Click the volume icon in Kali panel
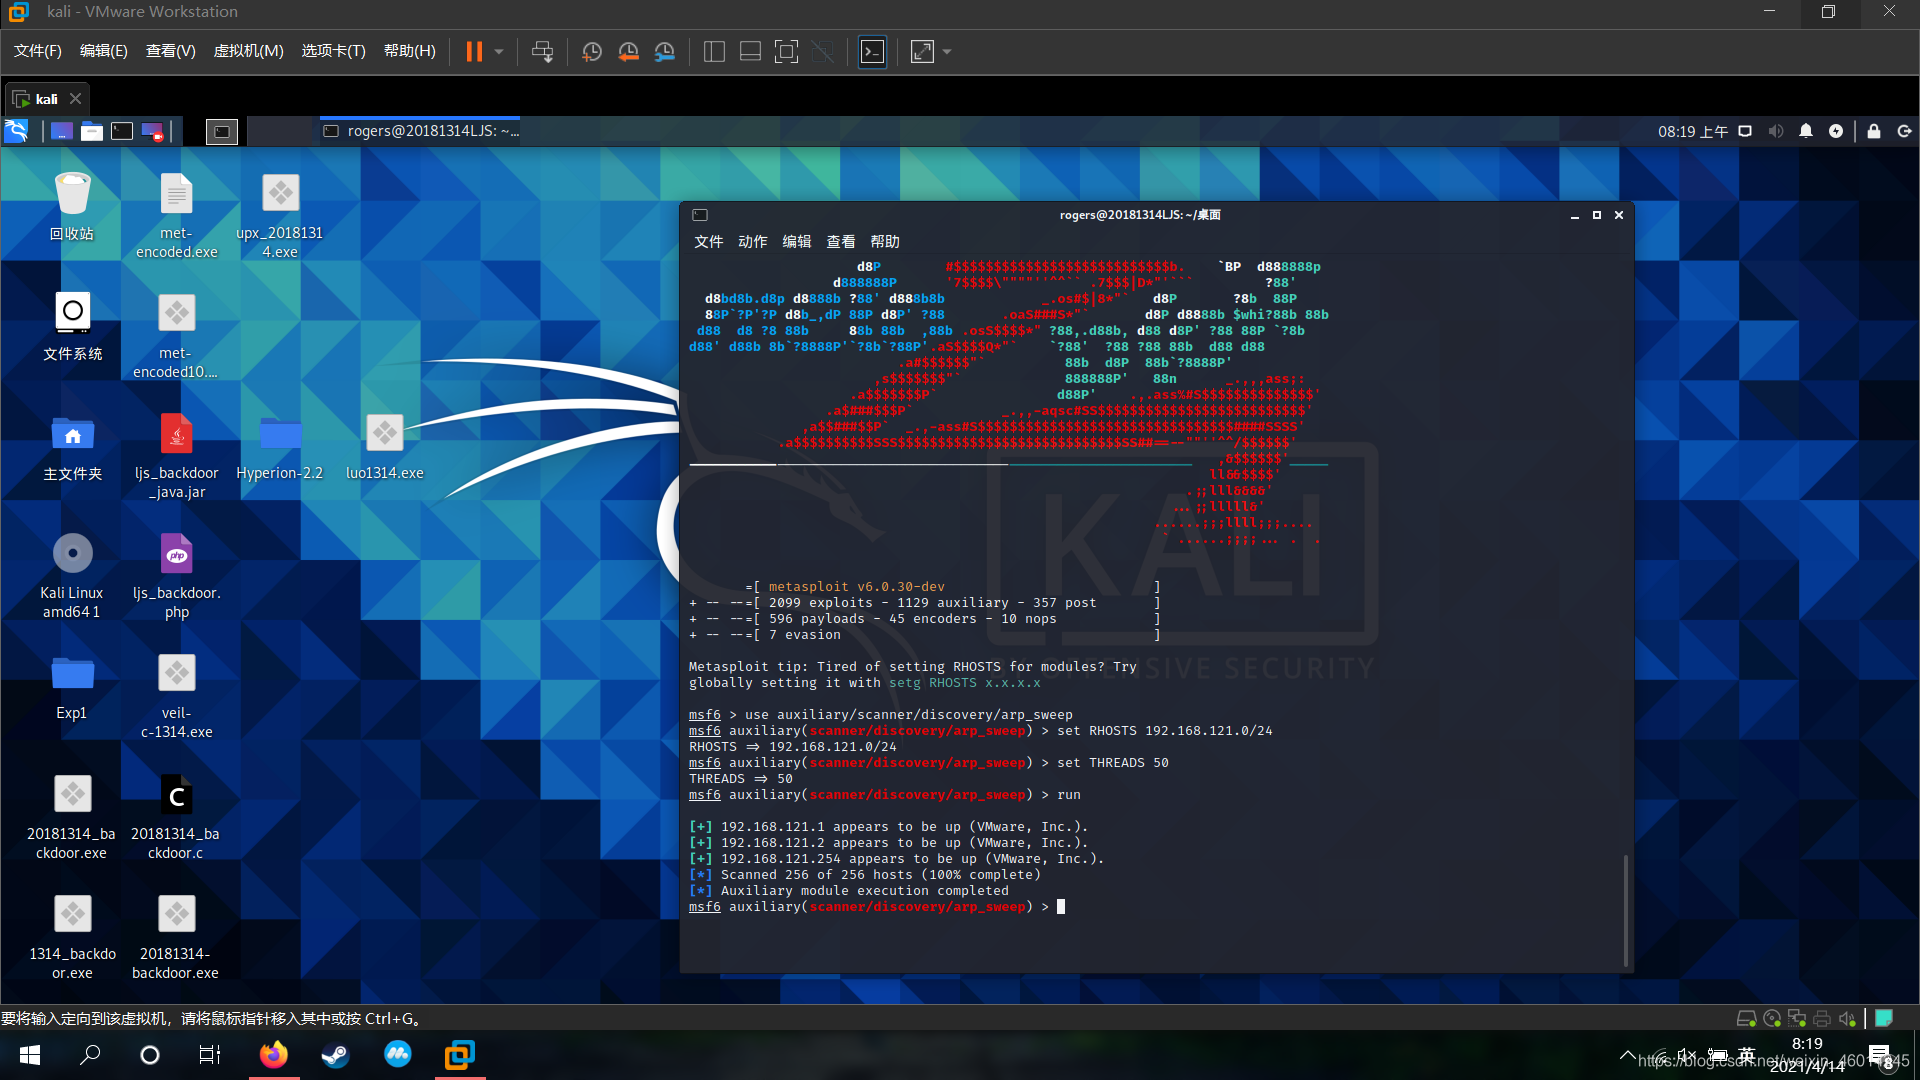 click(x=1776, y=131)
